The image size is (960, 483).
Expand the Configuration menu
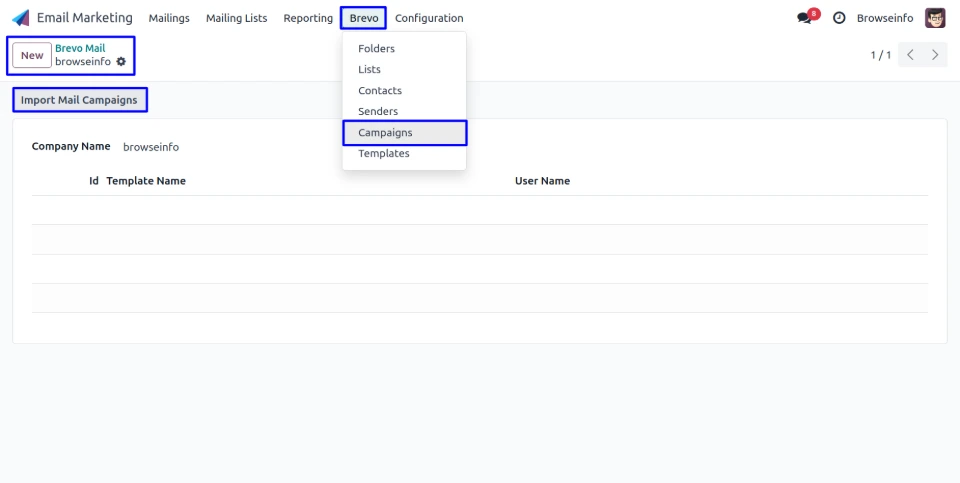point(429,18)
